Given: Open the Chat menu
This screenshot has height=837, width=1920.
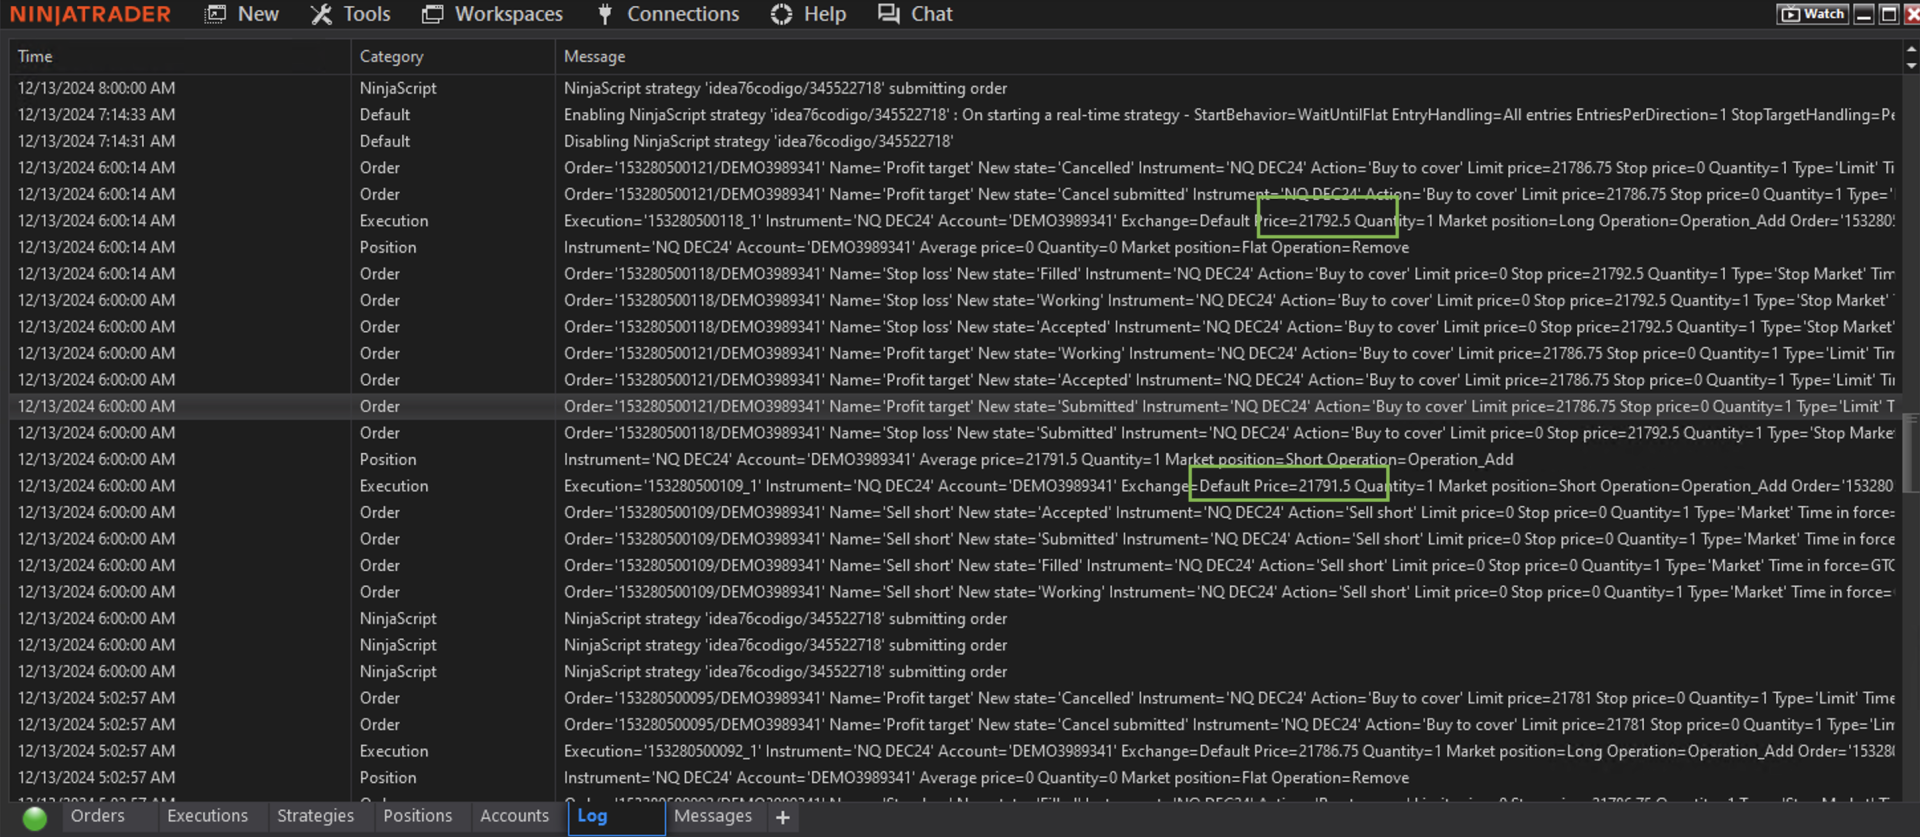Looking at the screenshot, I should tap(915, 14).
